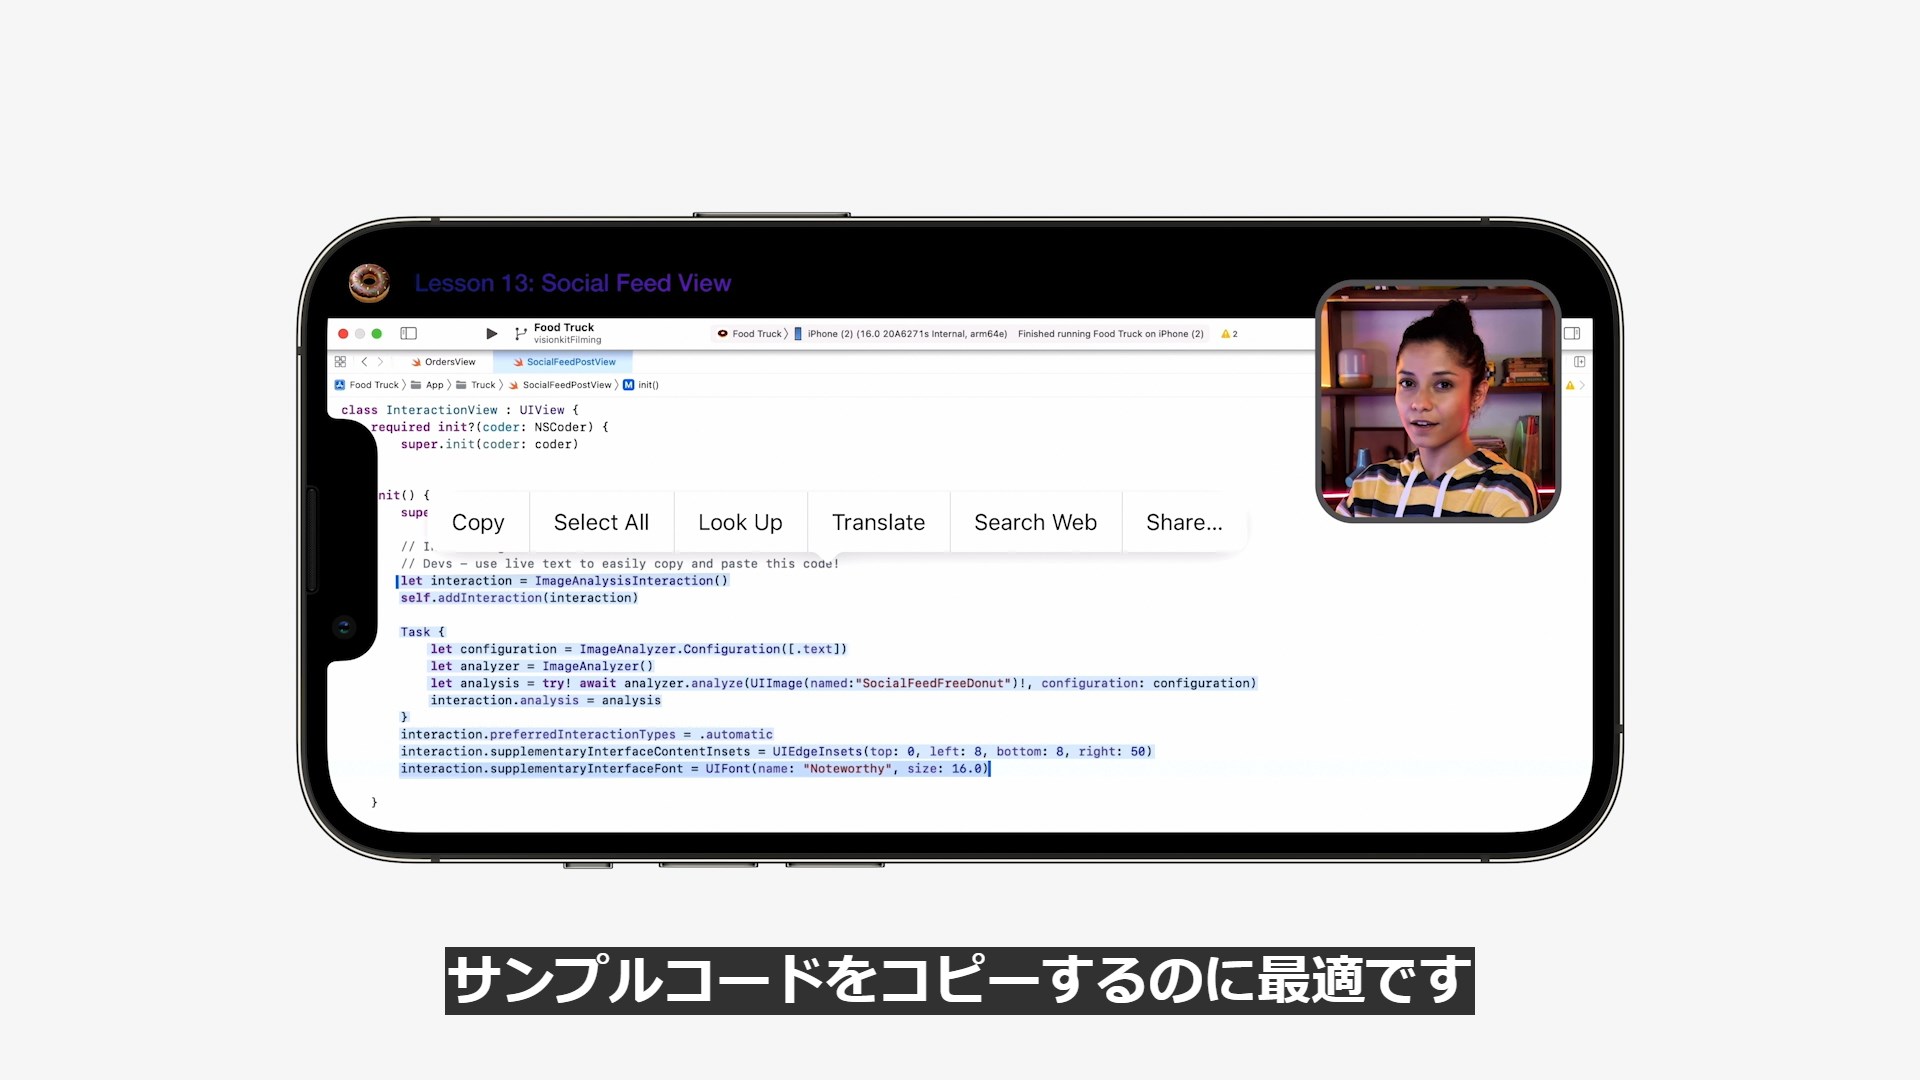This screenshot has width=1920, height=1080.
Task: Switch to the OrdersView tab
Action: click(444, 362)
